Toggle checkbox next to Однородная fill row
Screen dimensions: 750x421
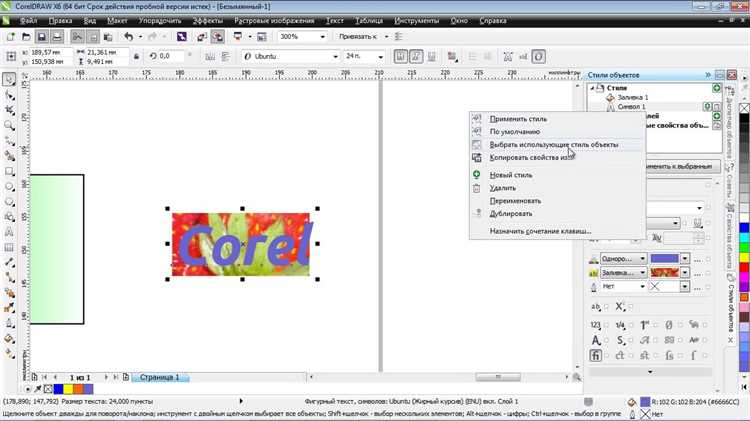708,259
